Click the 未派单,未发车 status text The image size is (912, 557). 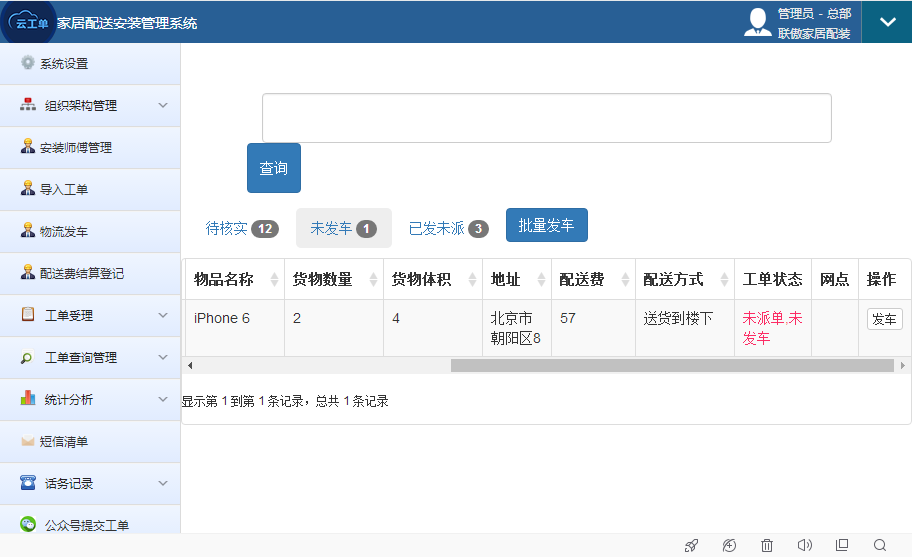pos(772,328)
